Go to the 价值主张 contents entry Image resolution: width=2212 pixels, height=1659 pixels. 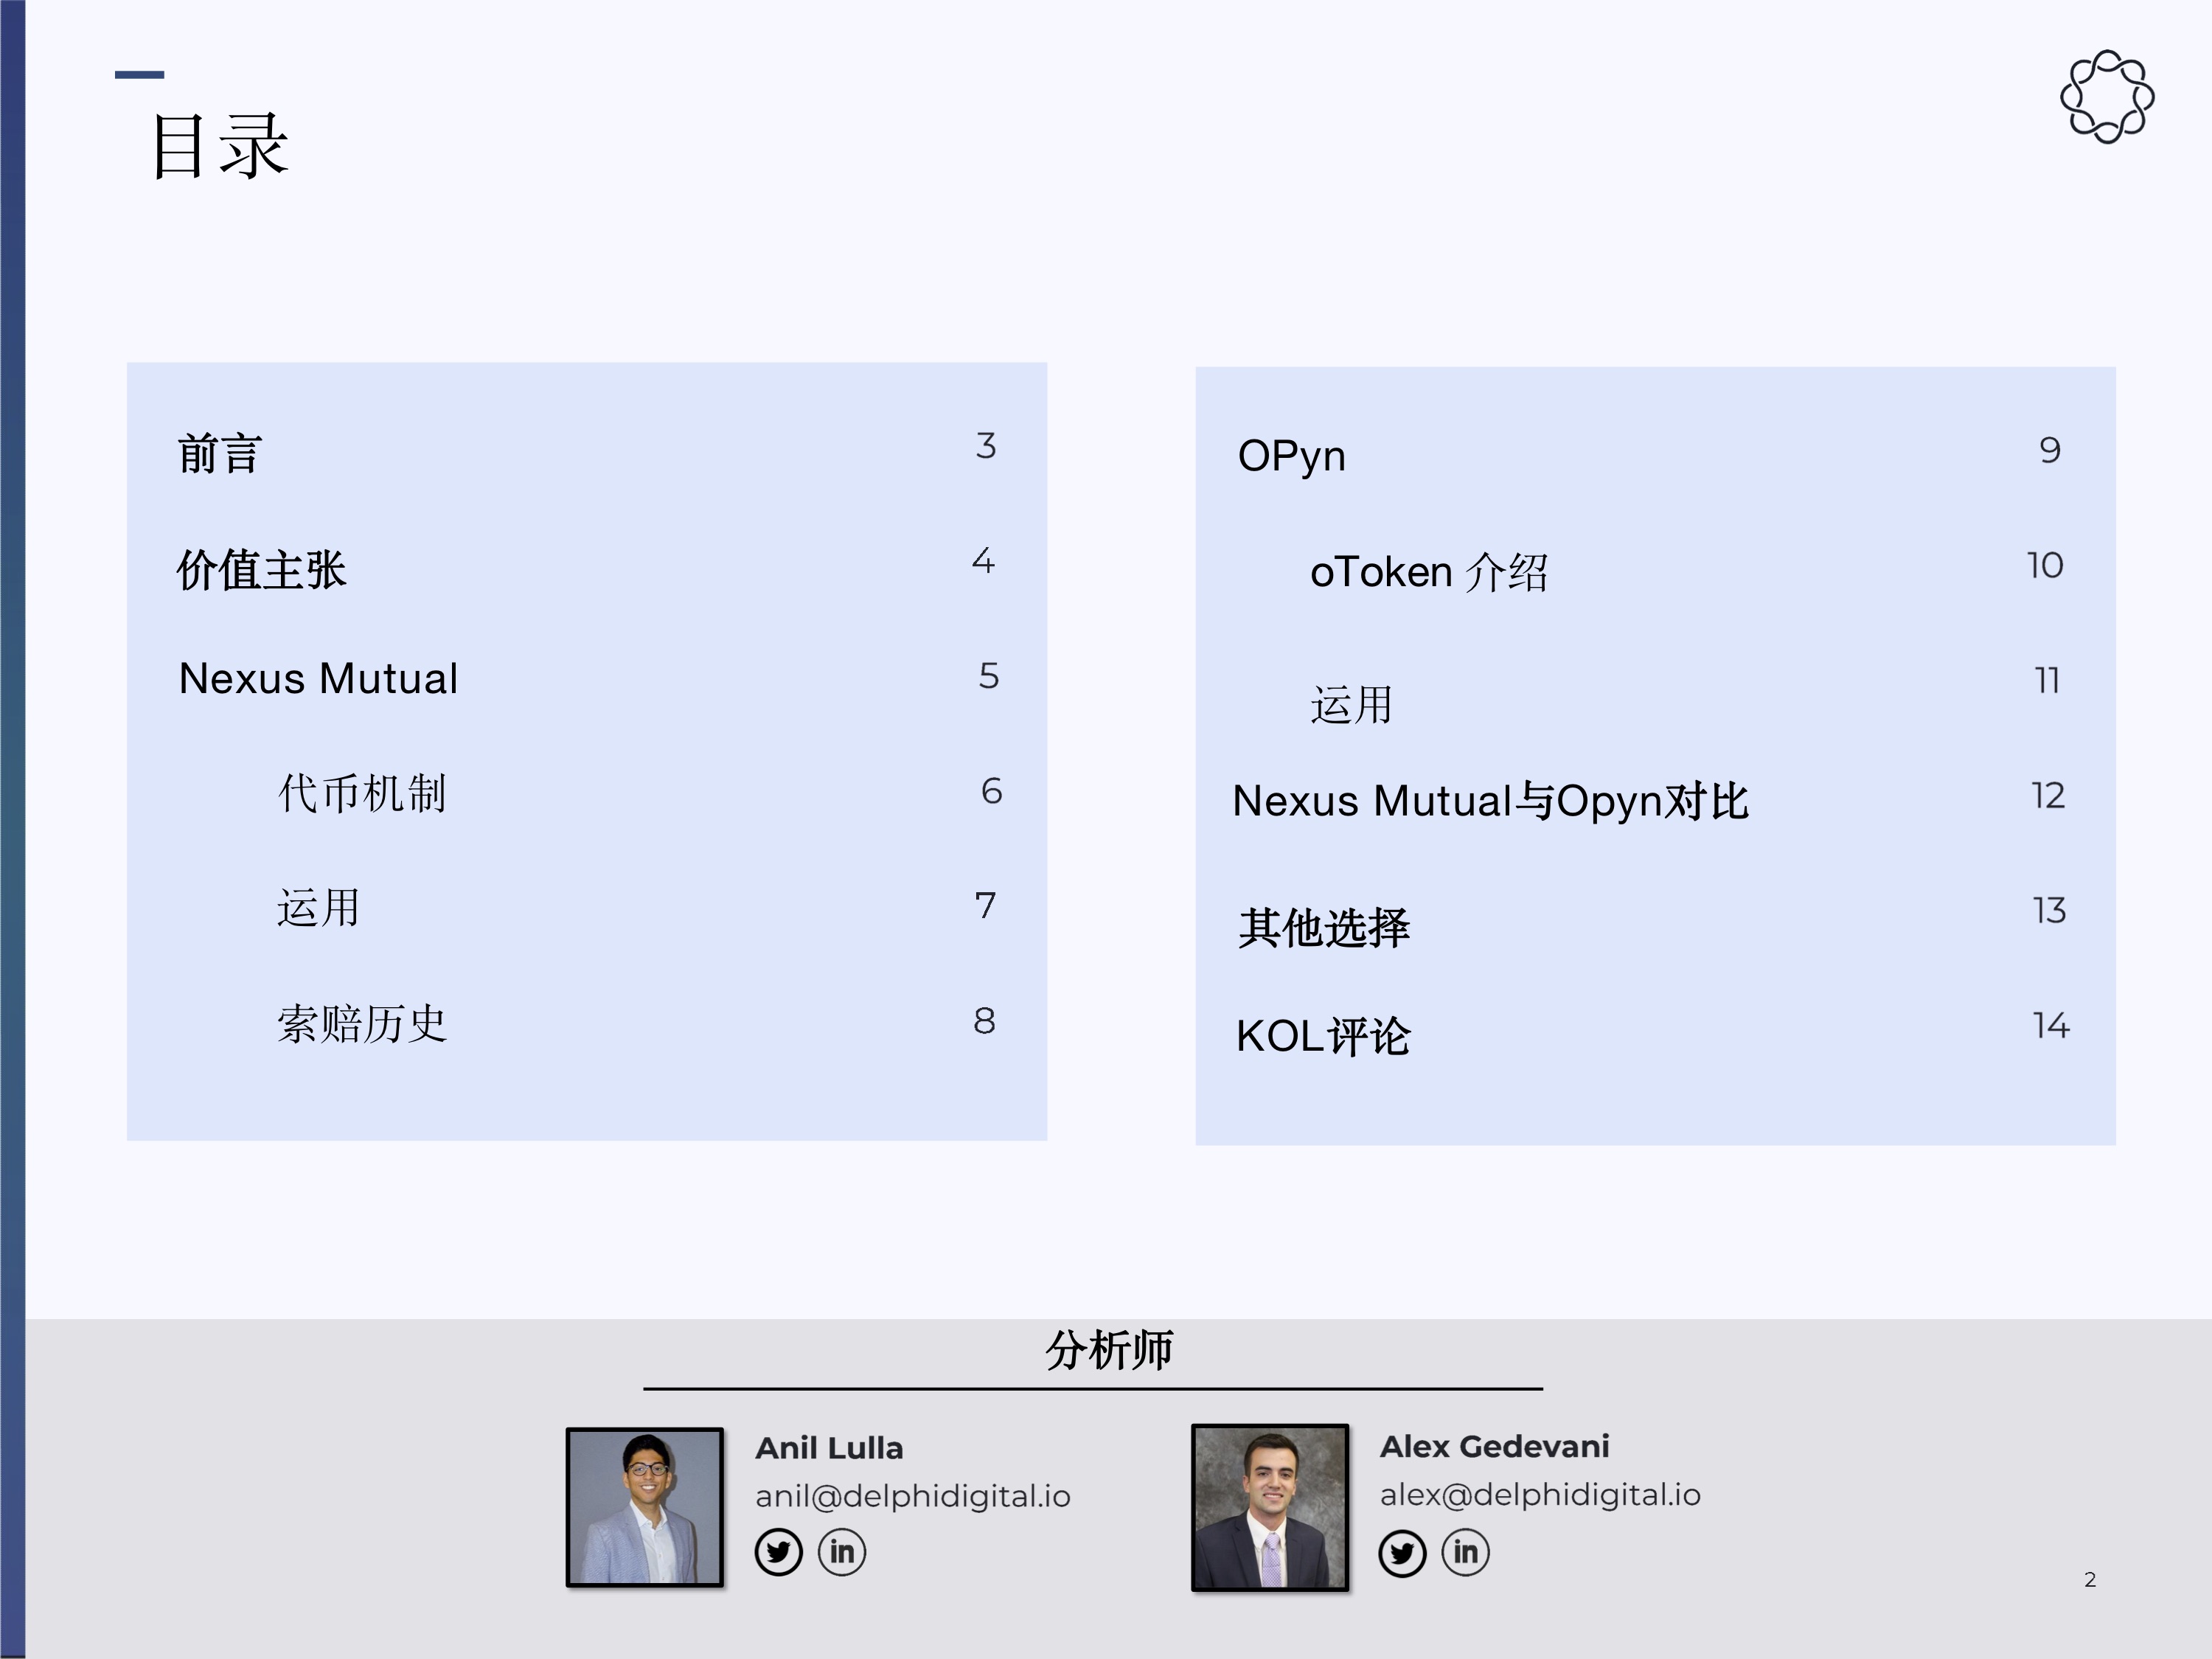point(262,570)
